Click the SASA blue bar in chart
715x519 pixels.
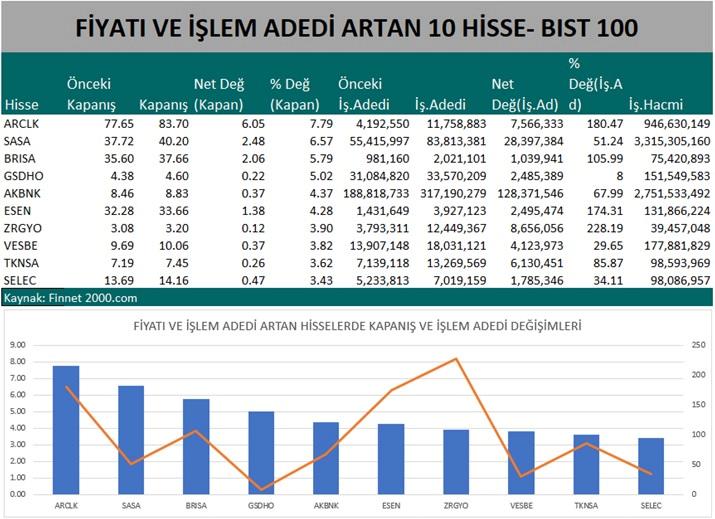tap(131, 440)
